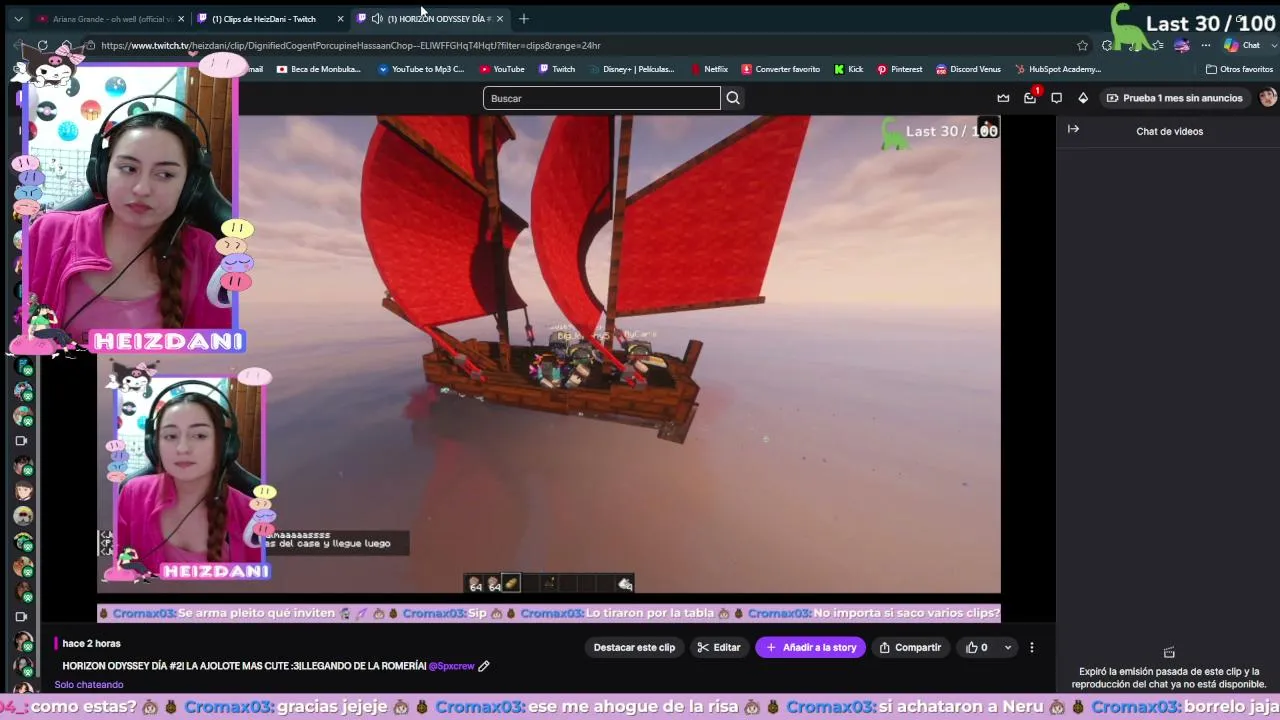Viewport: 1280px width, 720px height.
Task: Click the magnifying glass search button
Action: coord(733,98)
